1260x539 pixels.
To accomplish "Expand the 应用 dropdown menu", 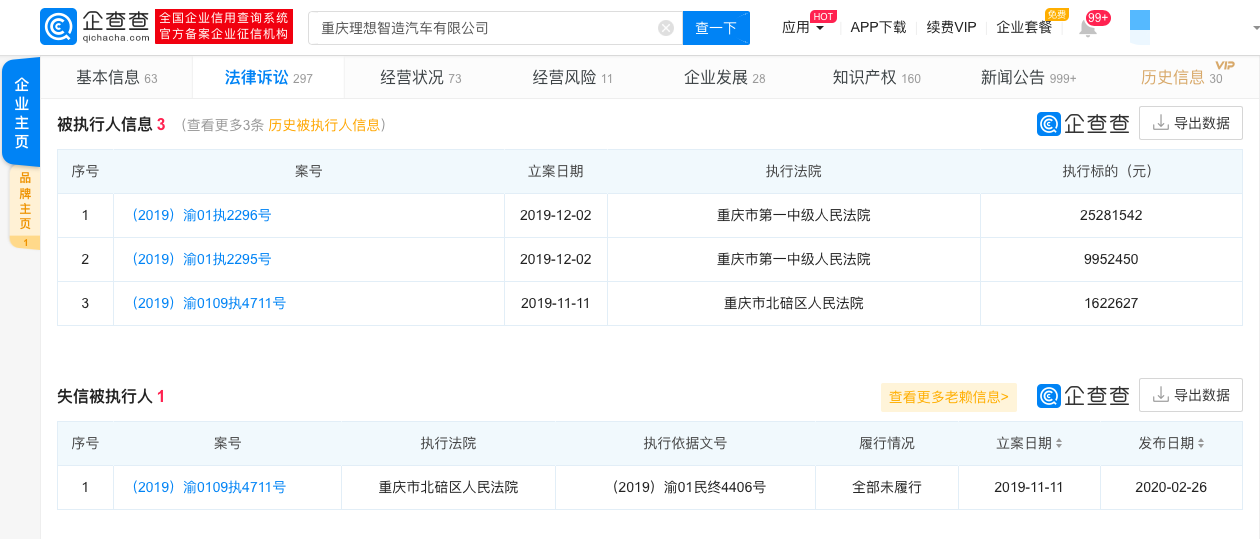I will click(x=803, y=28).
